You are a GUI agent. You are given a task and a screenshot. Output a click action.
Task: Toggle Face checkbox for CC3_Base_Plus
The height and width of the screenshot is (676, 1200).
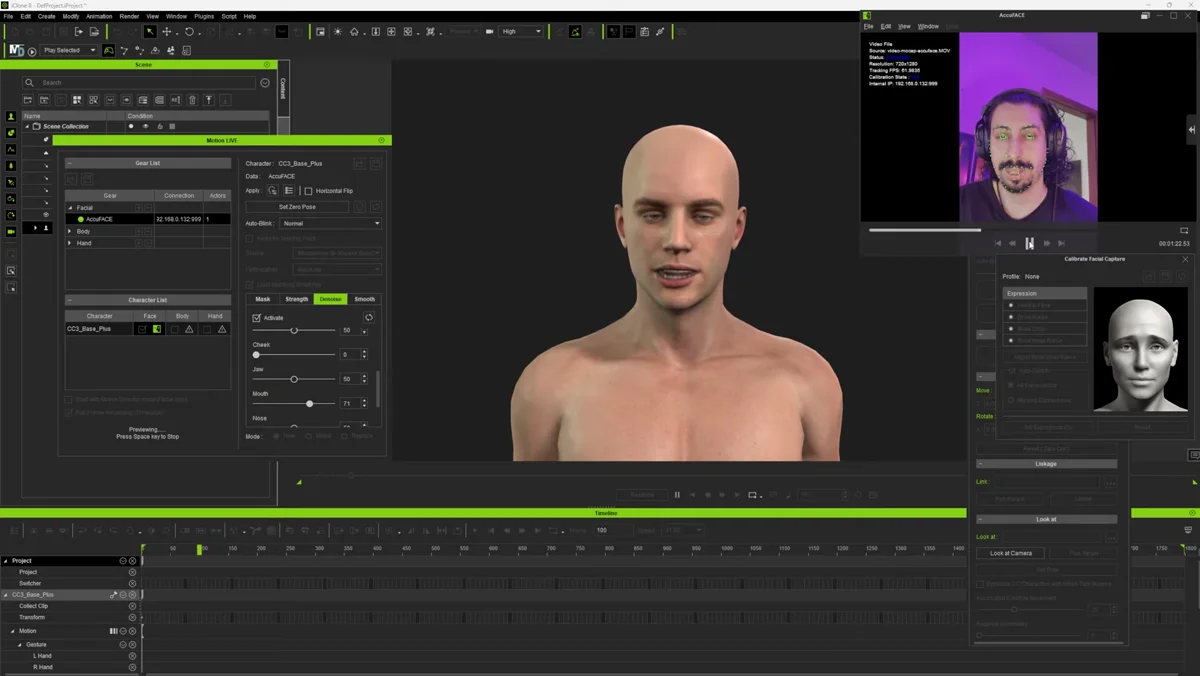coord(142,329)
